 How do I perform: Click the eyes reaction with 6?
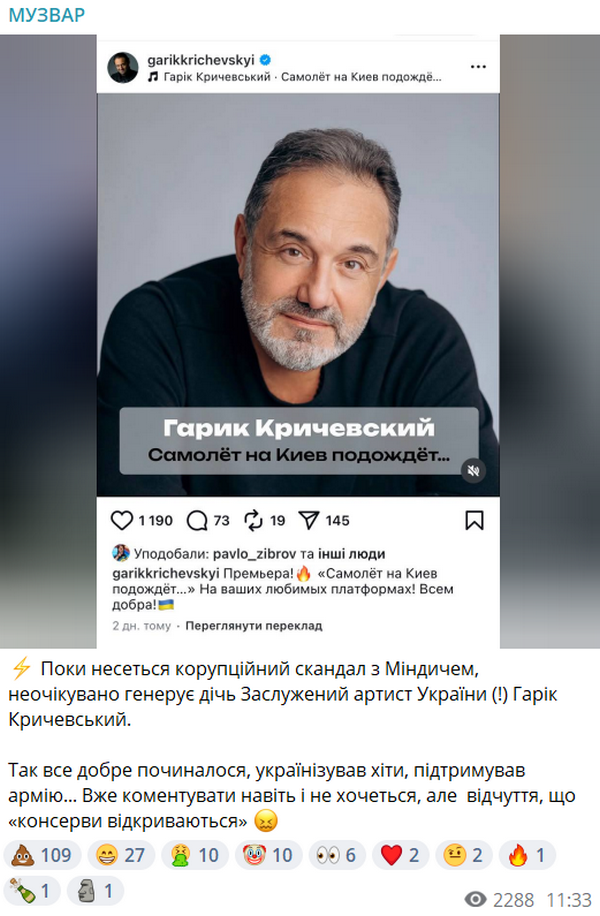click(337, 855)
